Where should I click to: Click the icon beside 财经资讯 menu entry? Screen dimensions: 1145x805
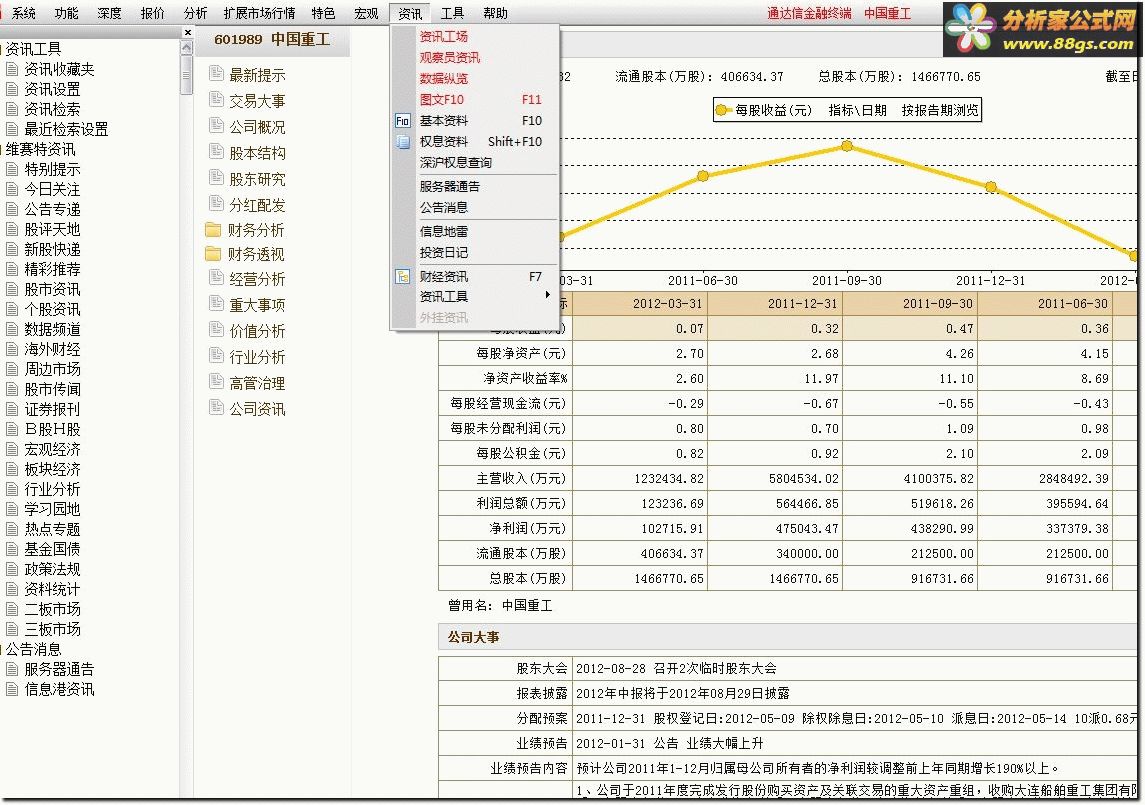point(402,277)
